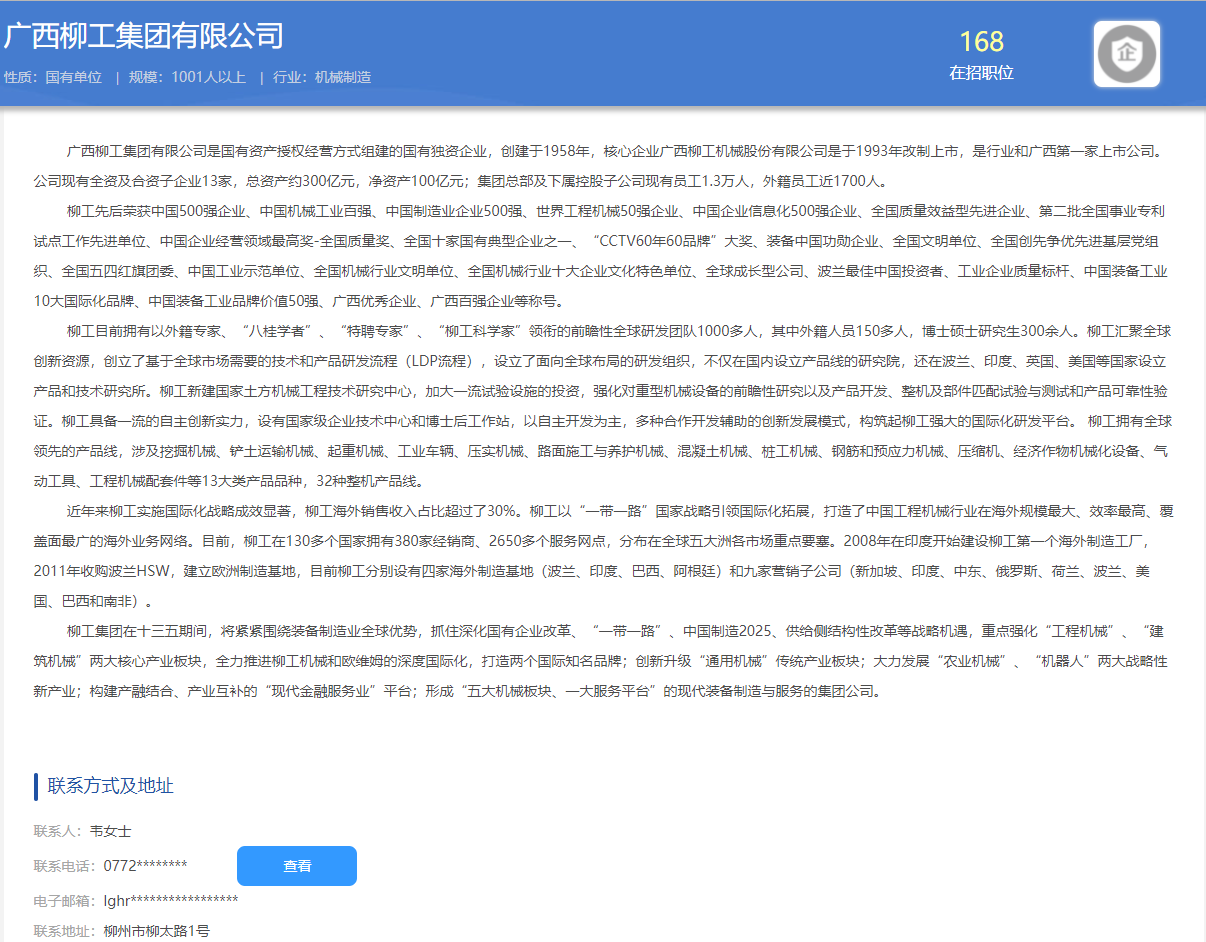This screenshot has width=1206, height=942.
Task: Click the company logo placeholder icon
Action: point(1127,54)
